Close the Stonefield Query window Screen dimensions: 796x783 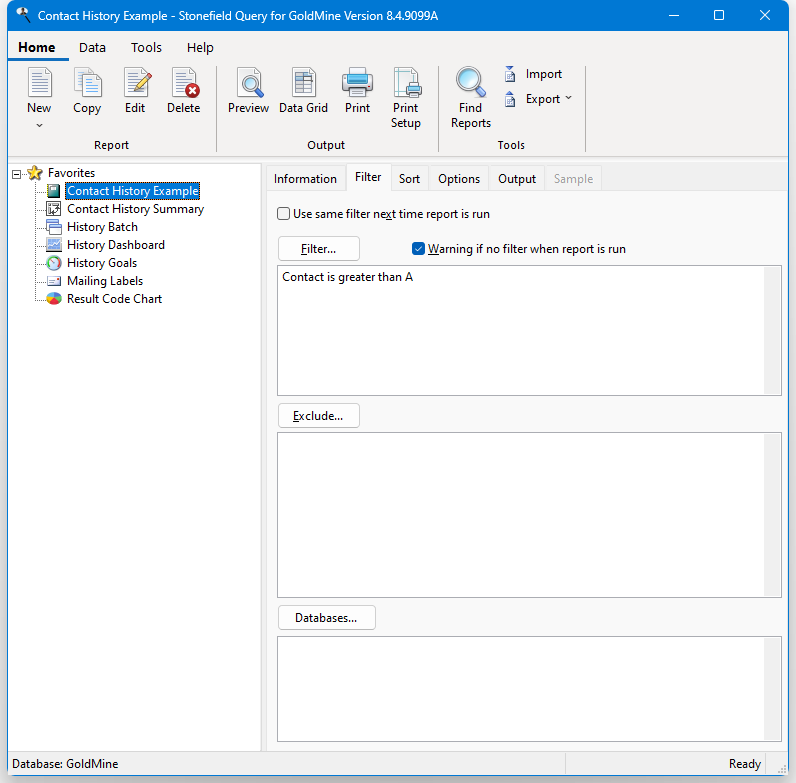(x=765, y=16)
